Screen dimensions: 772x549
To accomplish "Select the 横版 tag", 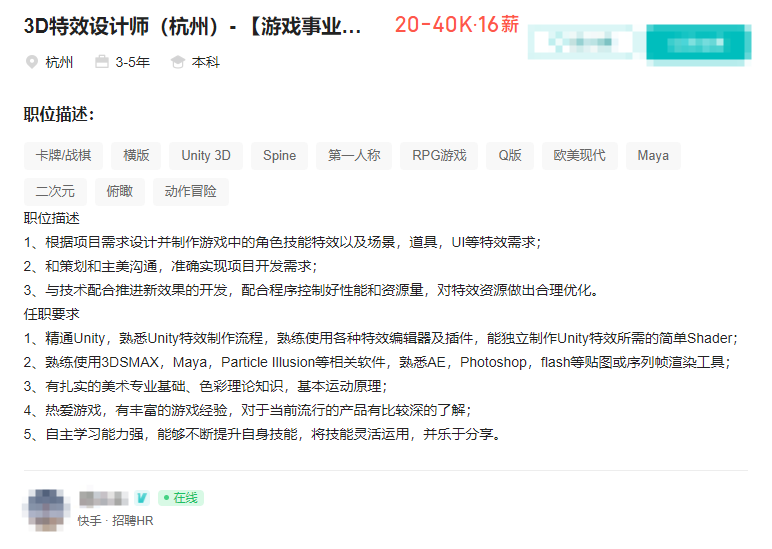I will pos(136,155).
